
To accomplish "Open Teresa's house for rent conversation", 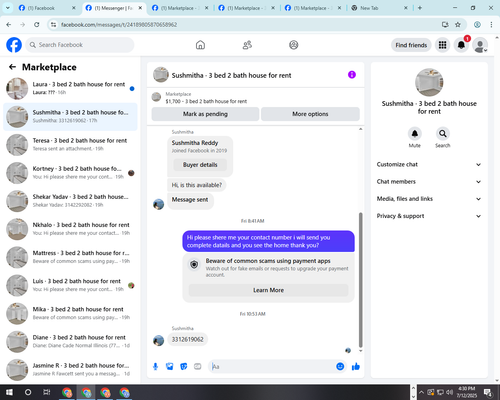I will coord(70,145).
